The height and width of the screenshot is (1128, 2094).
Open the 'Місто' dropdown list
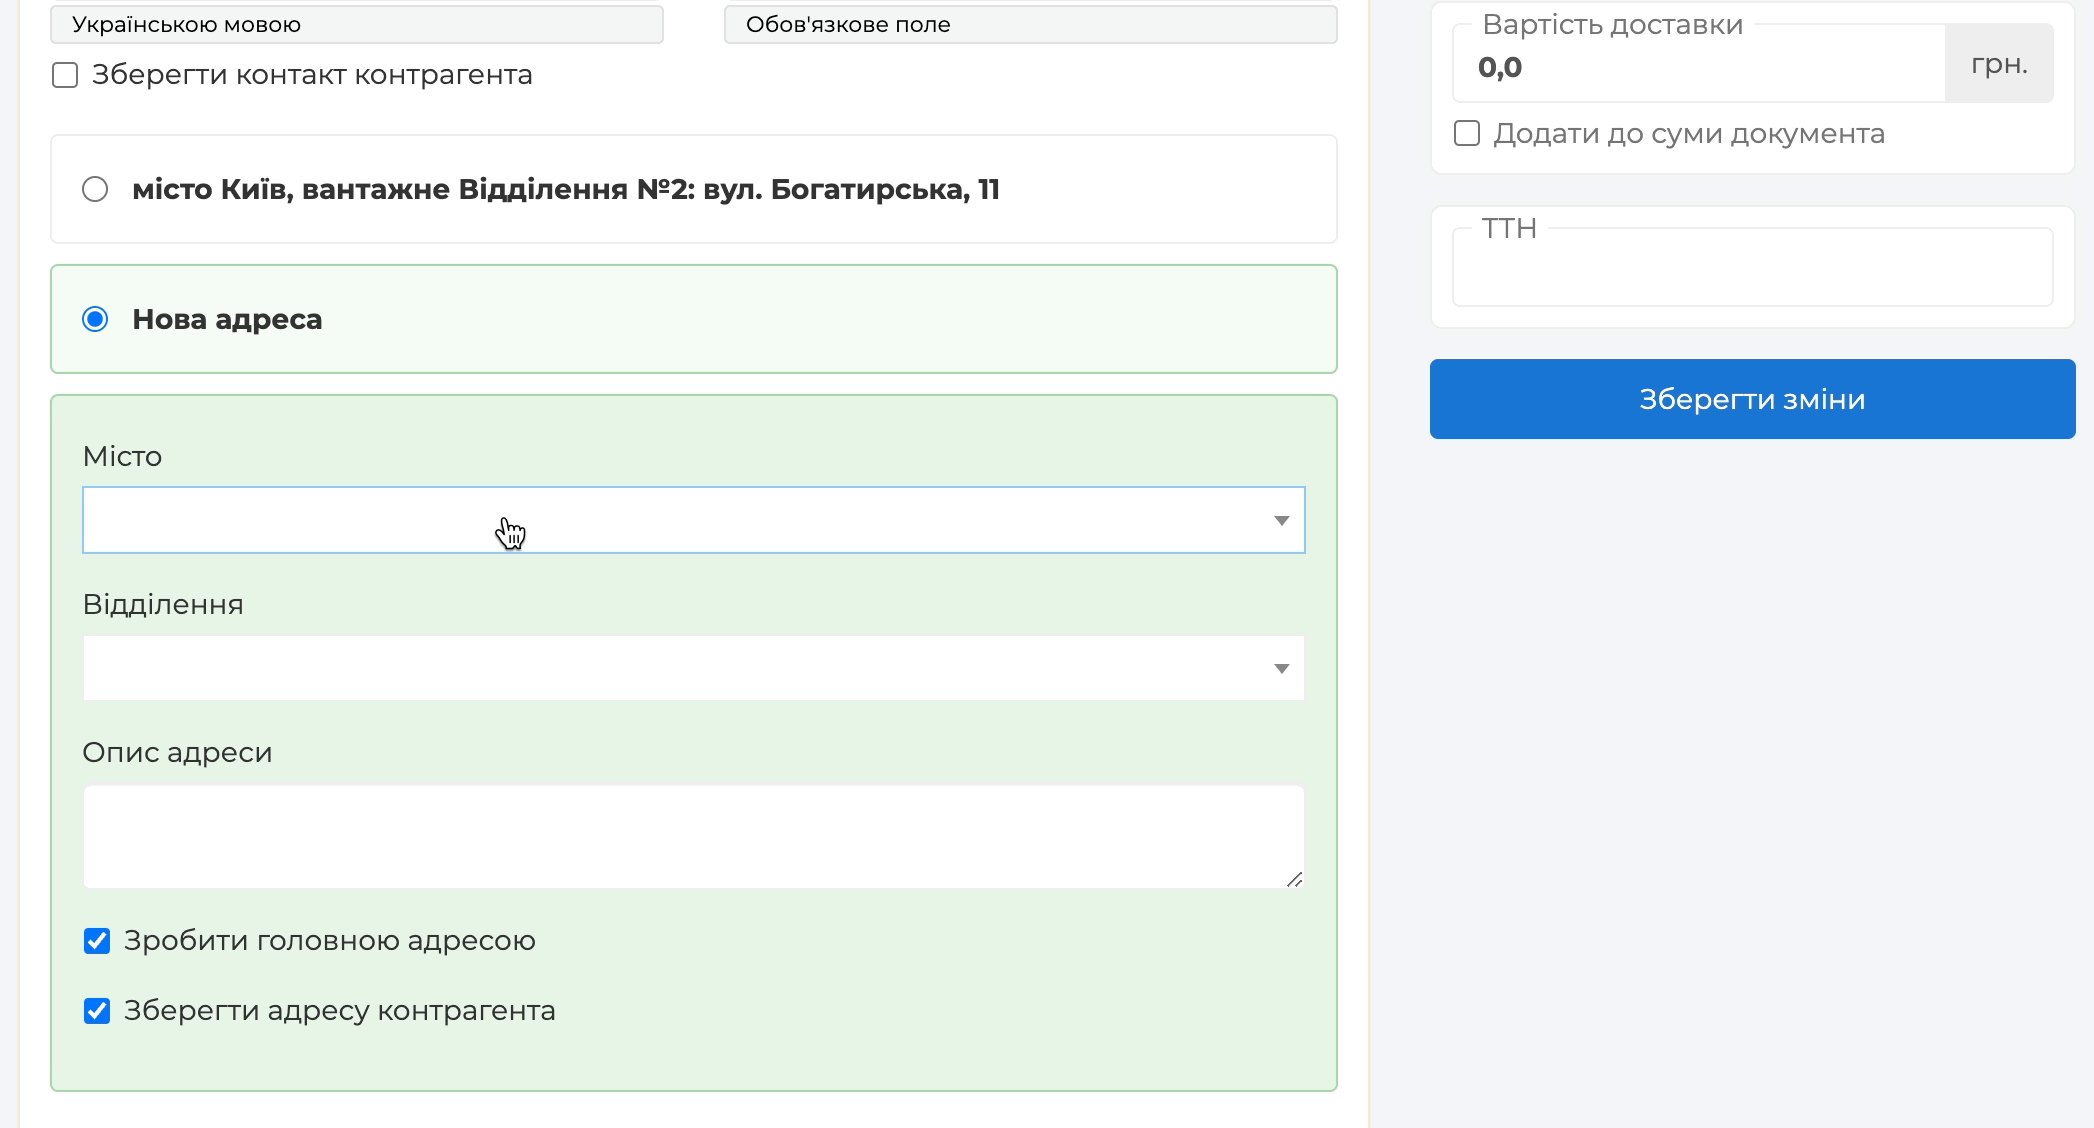(x=680, y=520)
